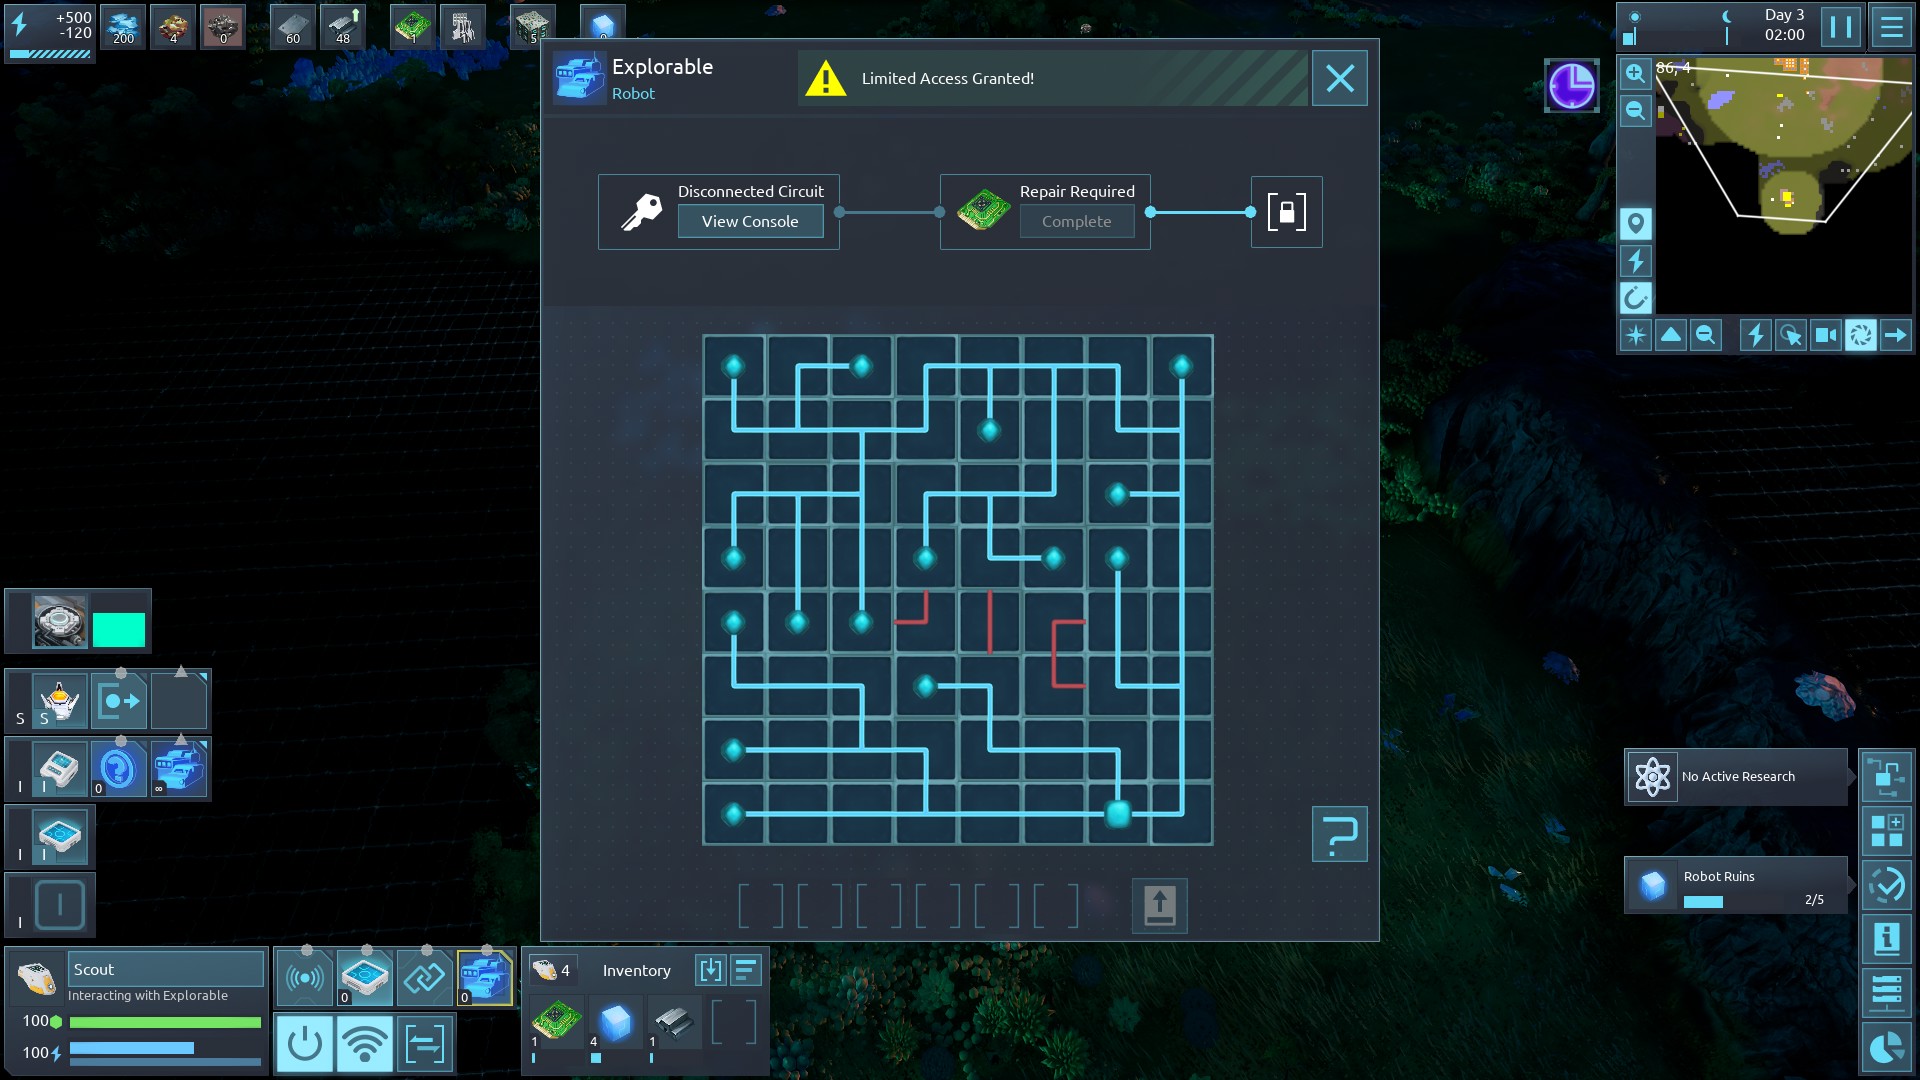Select the Scout unit name field
Screen dimensions: 1920x1080
click(165, 969)
